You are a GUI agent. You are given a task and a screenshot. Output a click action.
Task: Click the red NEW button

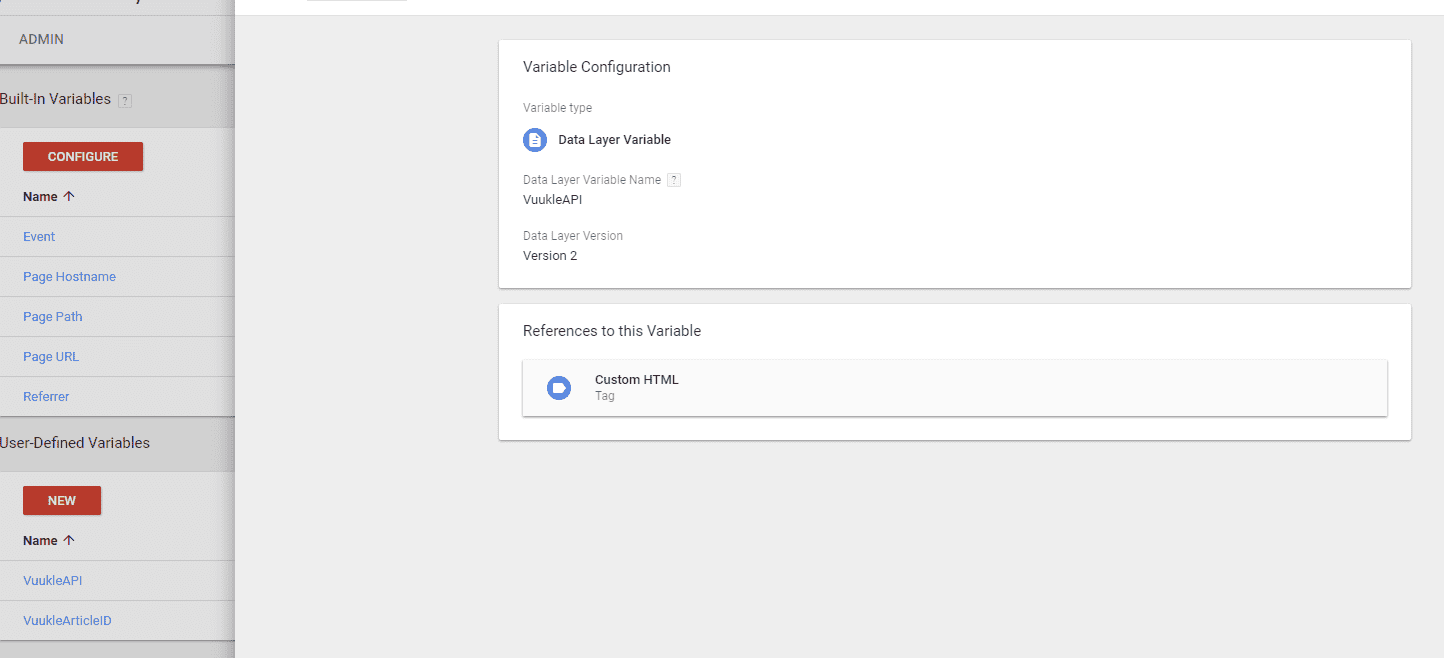(62, 500)
